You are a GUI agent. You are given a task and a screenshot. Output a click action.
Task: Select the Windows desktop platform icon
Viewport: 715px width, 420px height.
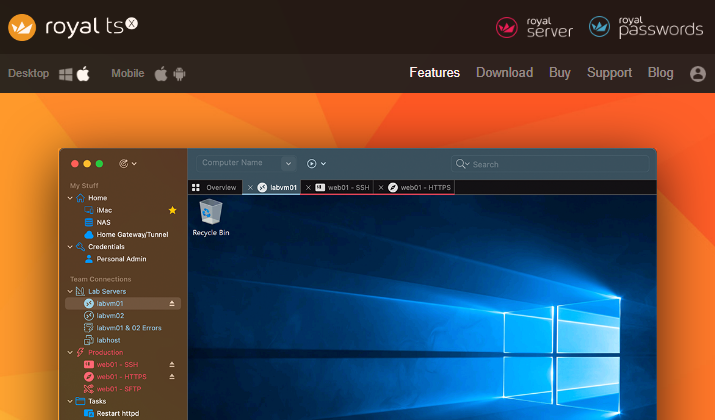[x=66, y=74]
